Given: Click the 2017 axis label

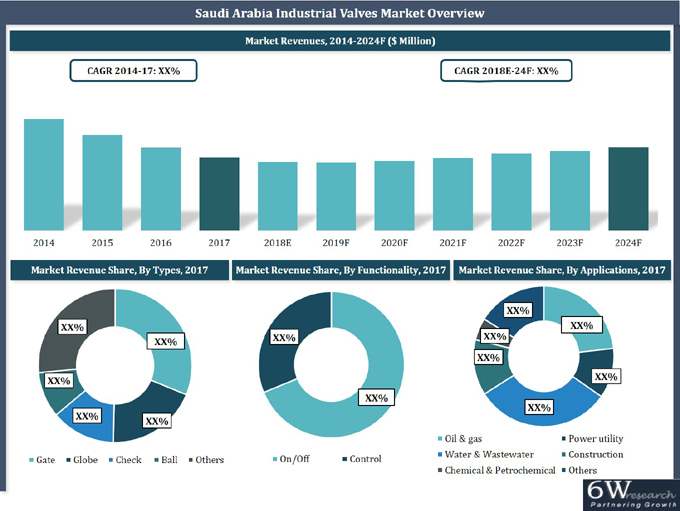Looking at the screenshot, I should coord(219,243).
